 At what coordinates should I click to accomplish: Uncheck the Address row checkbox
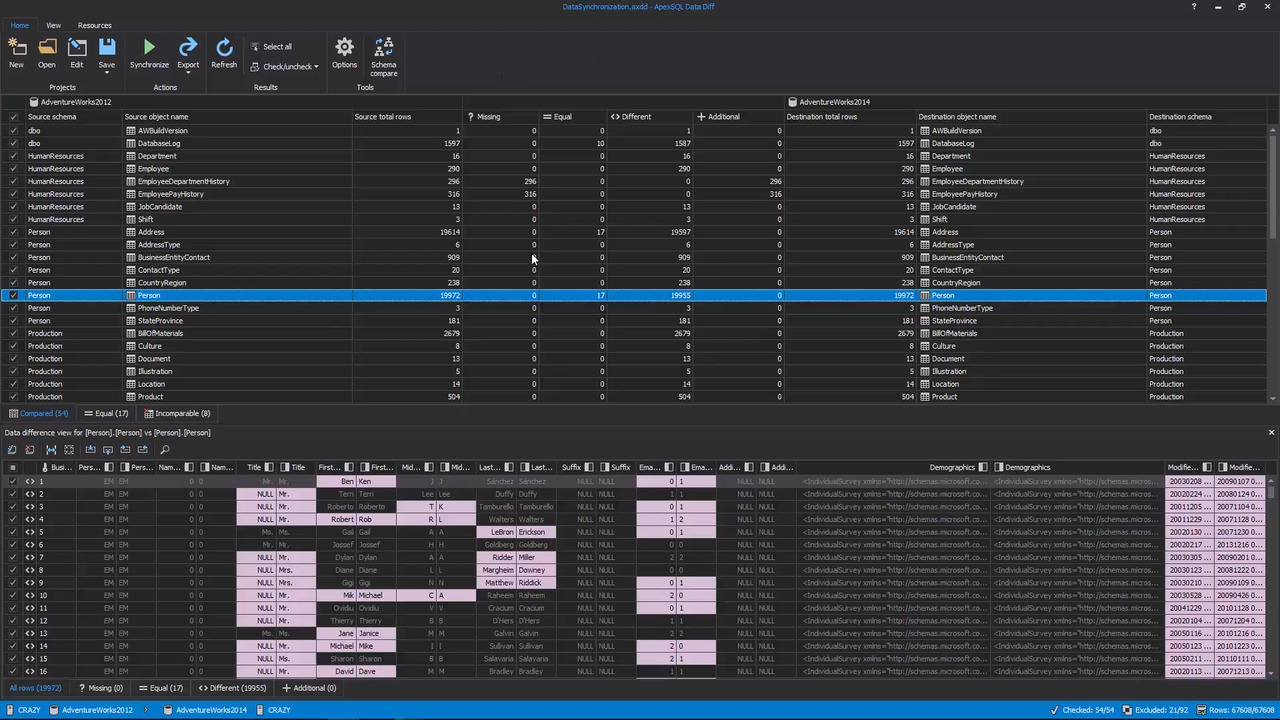12,232
